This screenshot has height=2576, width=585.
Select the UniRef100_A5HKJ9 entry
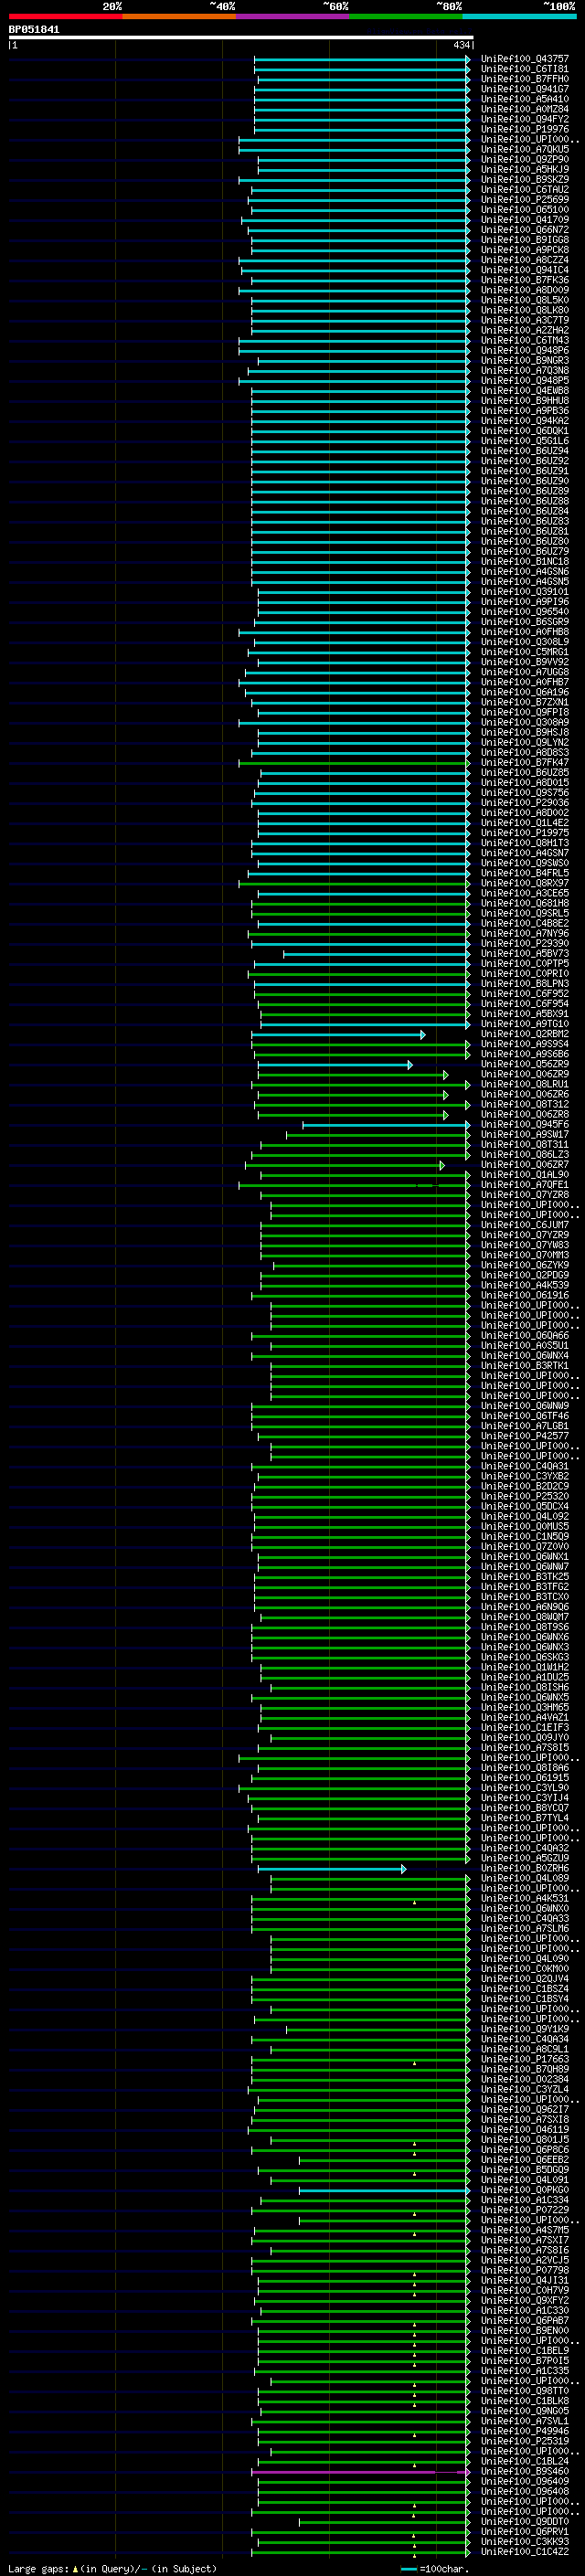coord(524,170)
